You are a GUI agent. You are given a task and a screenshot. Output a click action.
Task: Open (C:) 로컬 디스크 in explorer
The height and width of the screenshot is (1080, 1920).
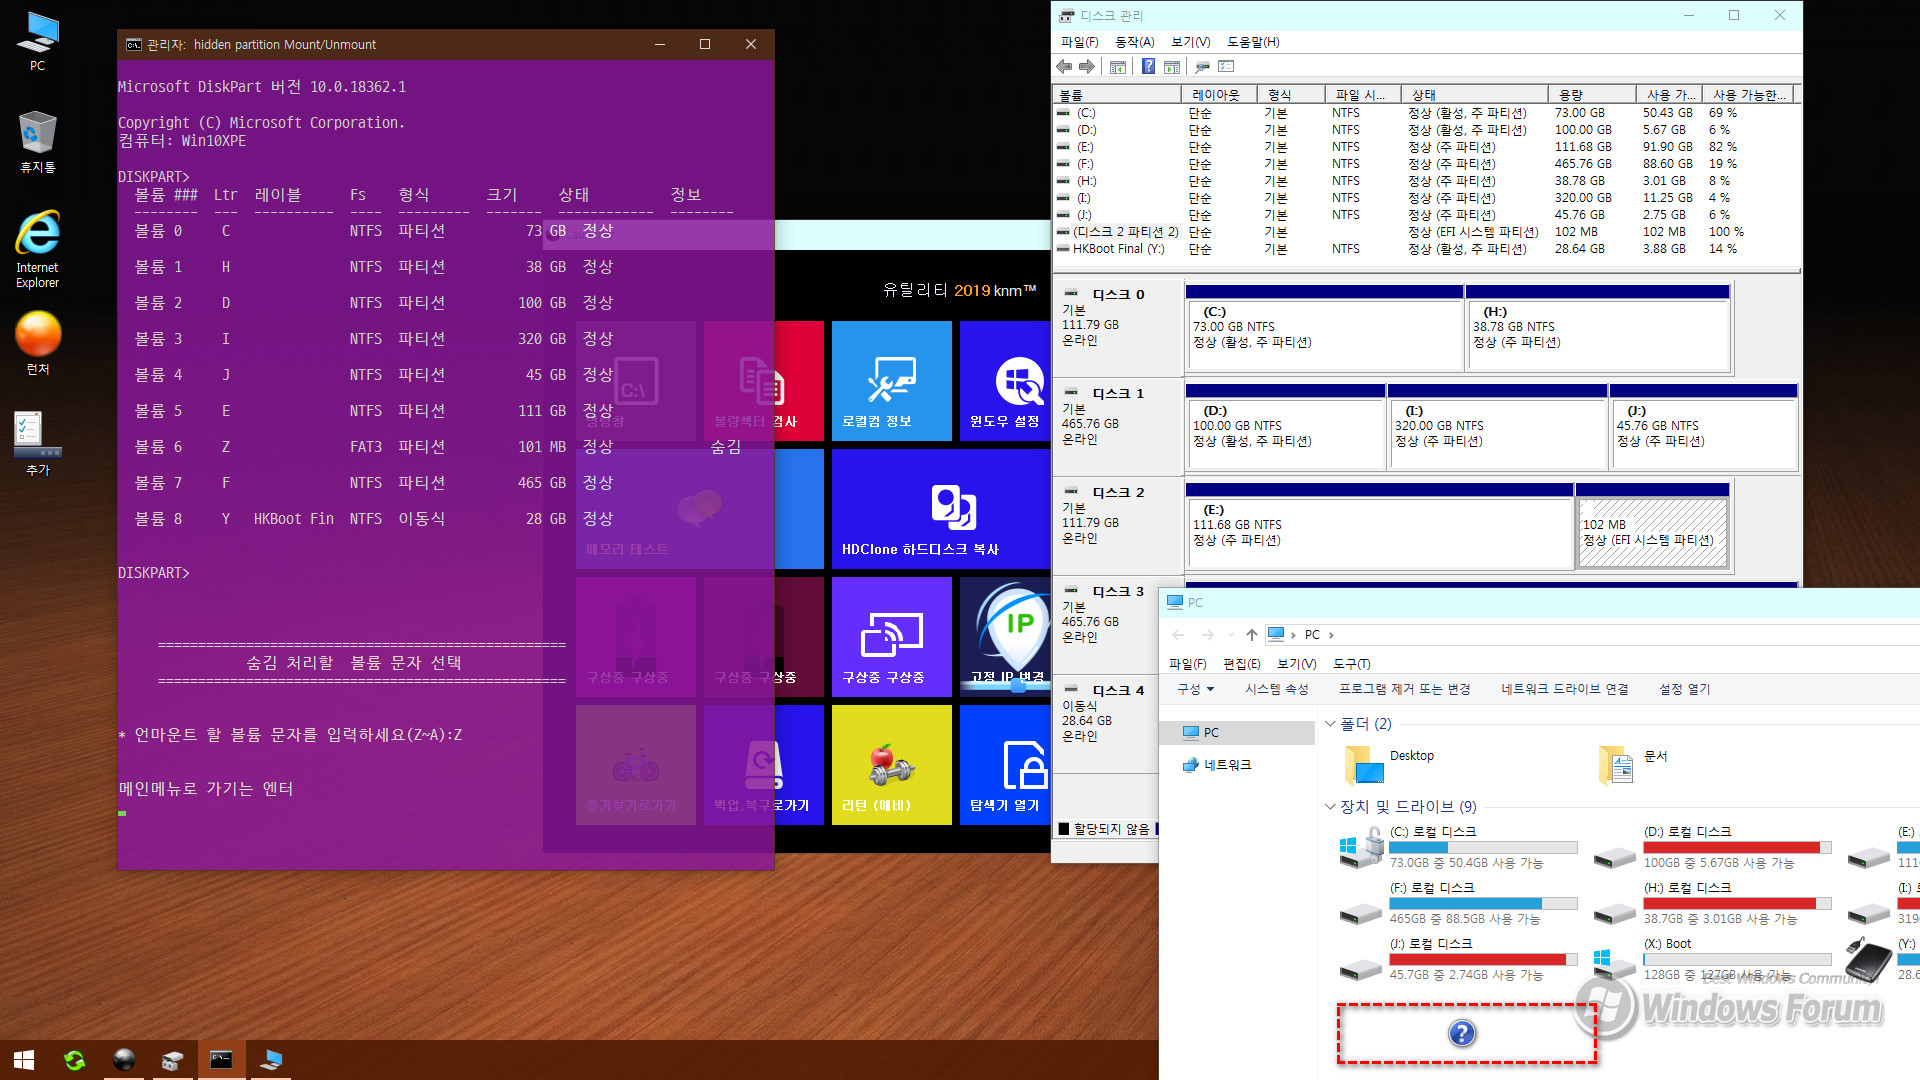pyautogui.click(x=1460, y=847)
